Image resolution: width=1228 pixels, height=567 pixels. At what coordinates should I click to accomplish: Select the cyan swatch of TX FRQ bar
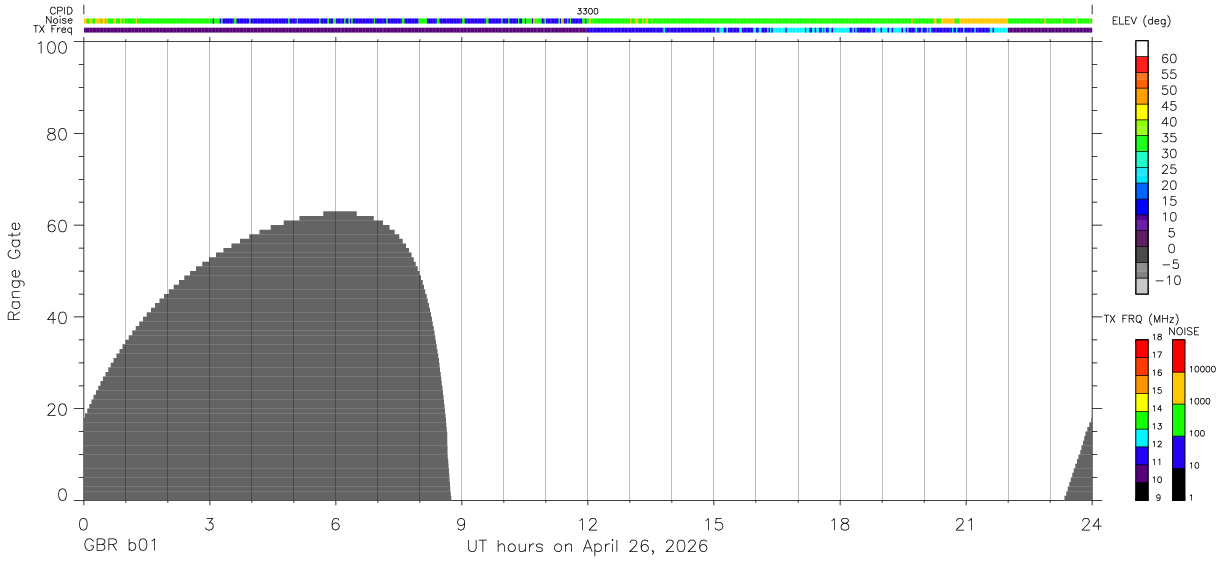pyautogui.click(x=1142, y=437)
